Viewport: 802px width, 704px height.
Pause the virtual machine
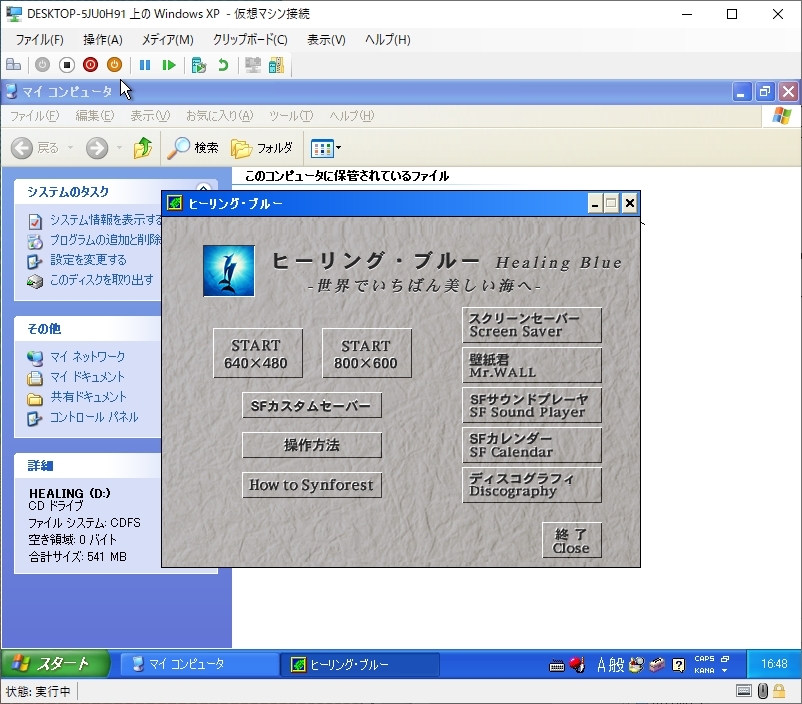click(x=145, y=65)
